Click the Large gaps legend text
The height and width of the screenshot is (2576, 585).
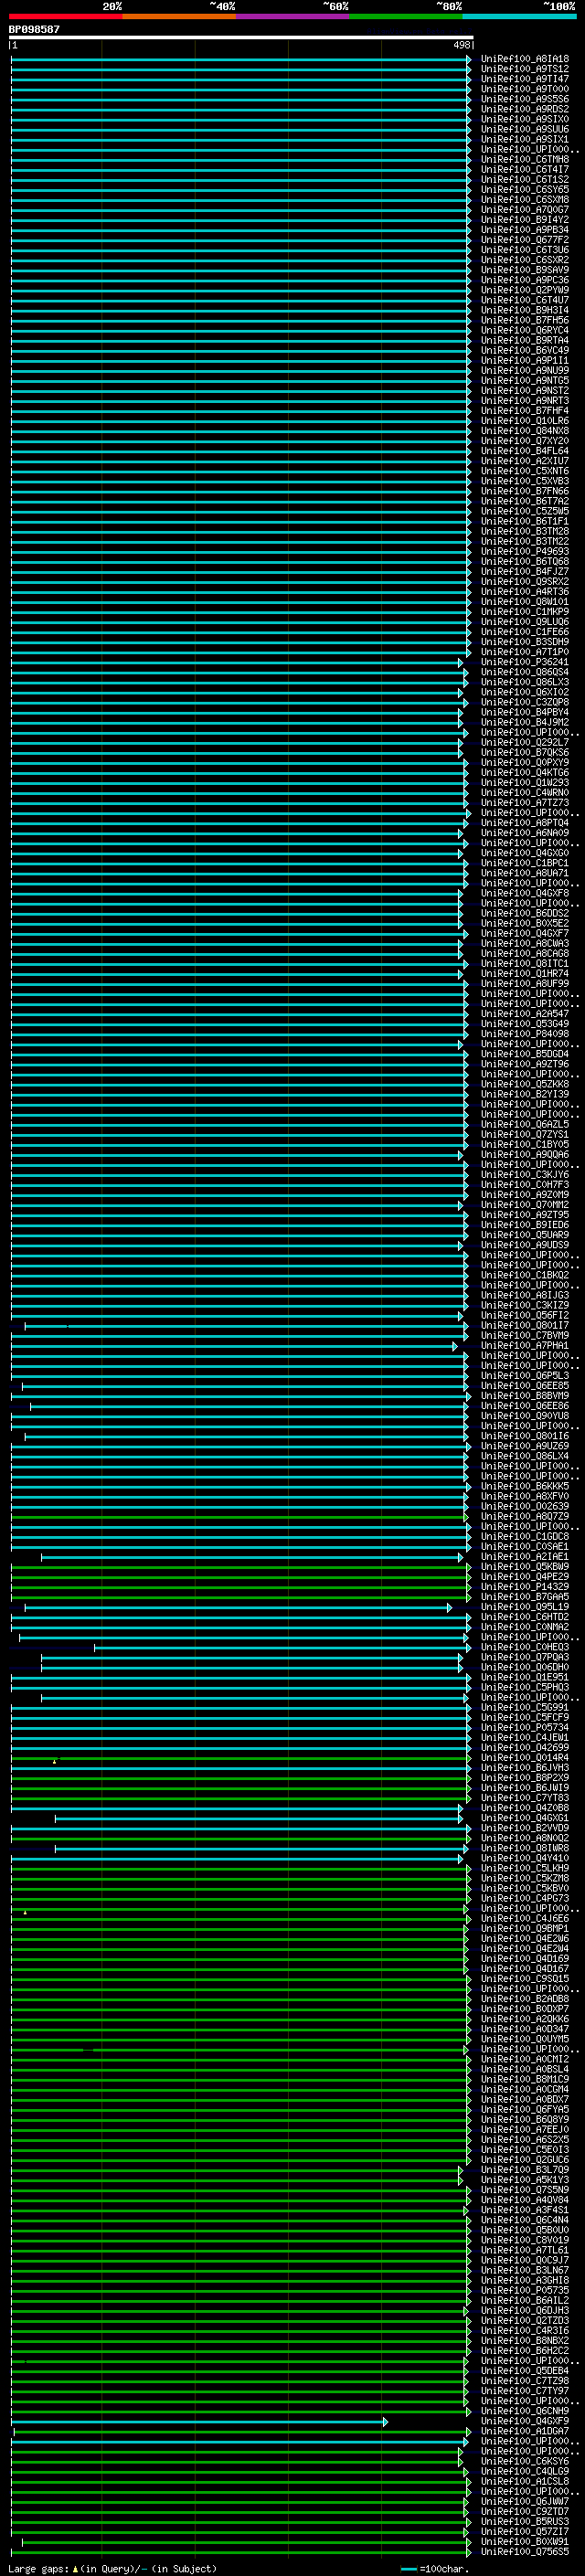(x=112, y=2569)
